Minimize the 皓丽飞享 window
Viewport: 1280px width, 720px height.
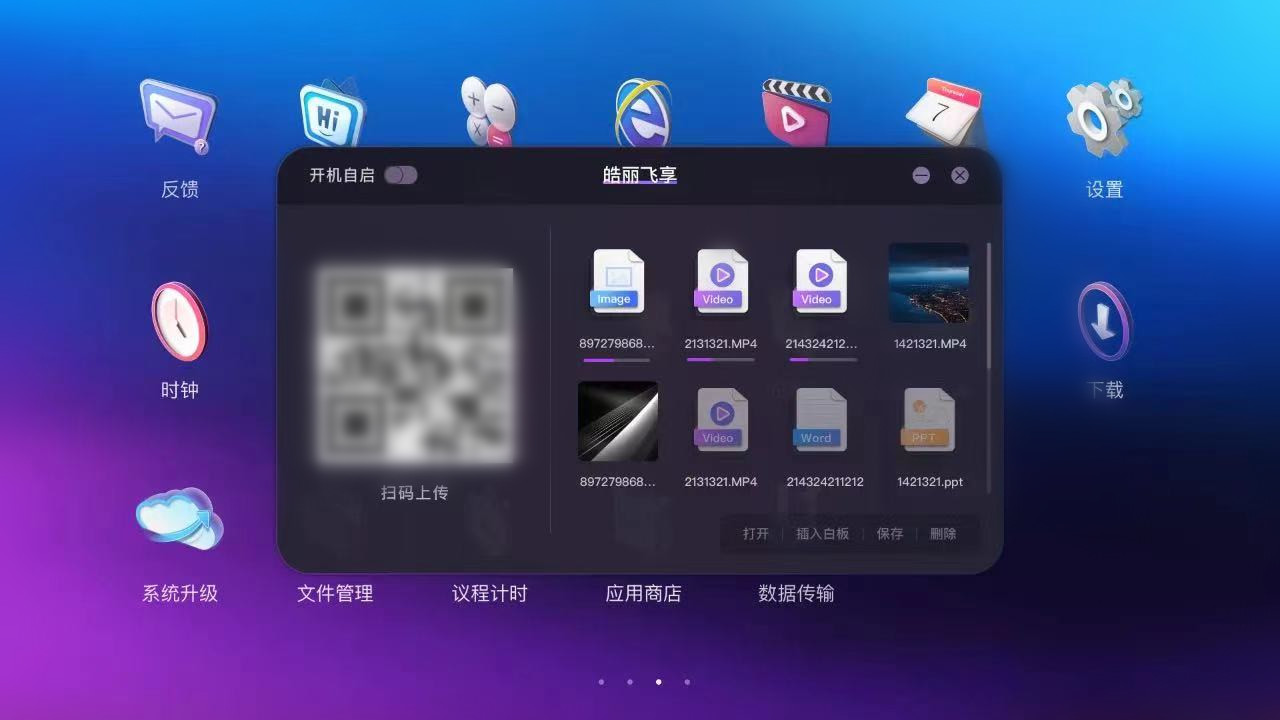(921, 175)
